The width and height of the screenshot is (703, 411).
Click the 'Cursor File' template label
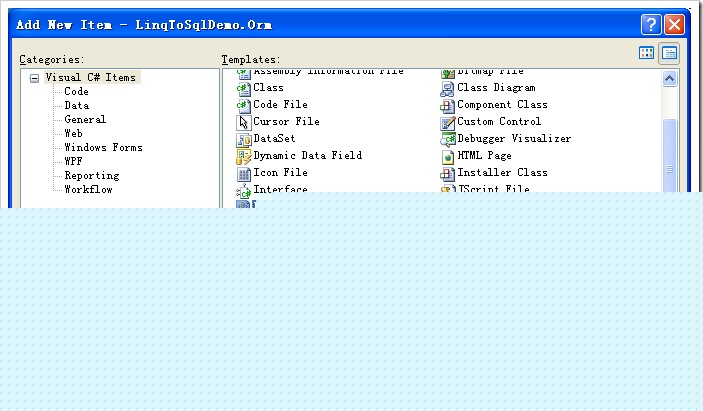coord(286,121)
